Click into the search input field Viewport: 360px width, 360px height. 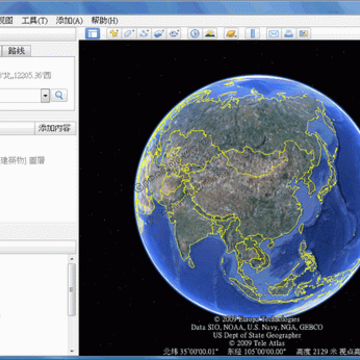point(20,96)
